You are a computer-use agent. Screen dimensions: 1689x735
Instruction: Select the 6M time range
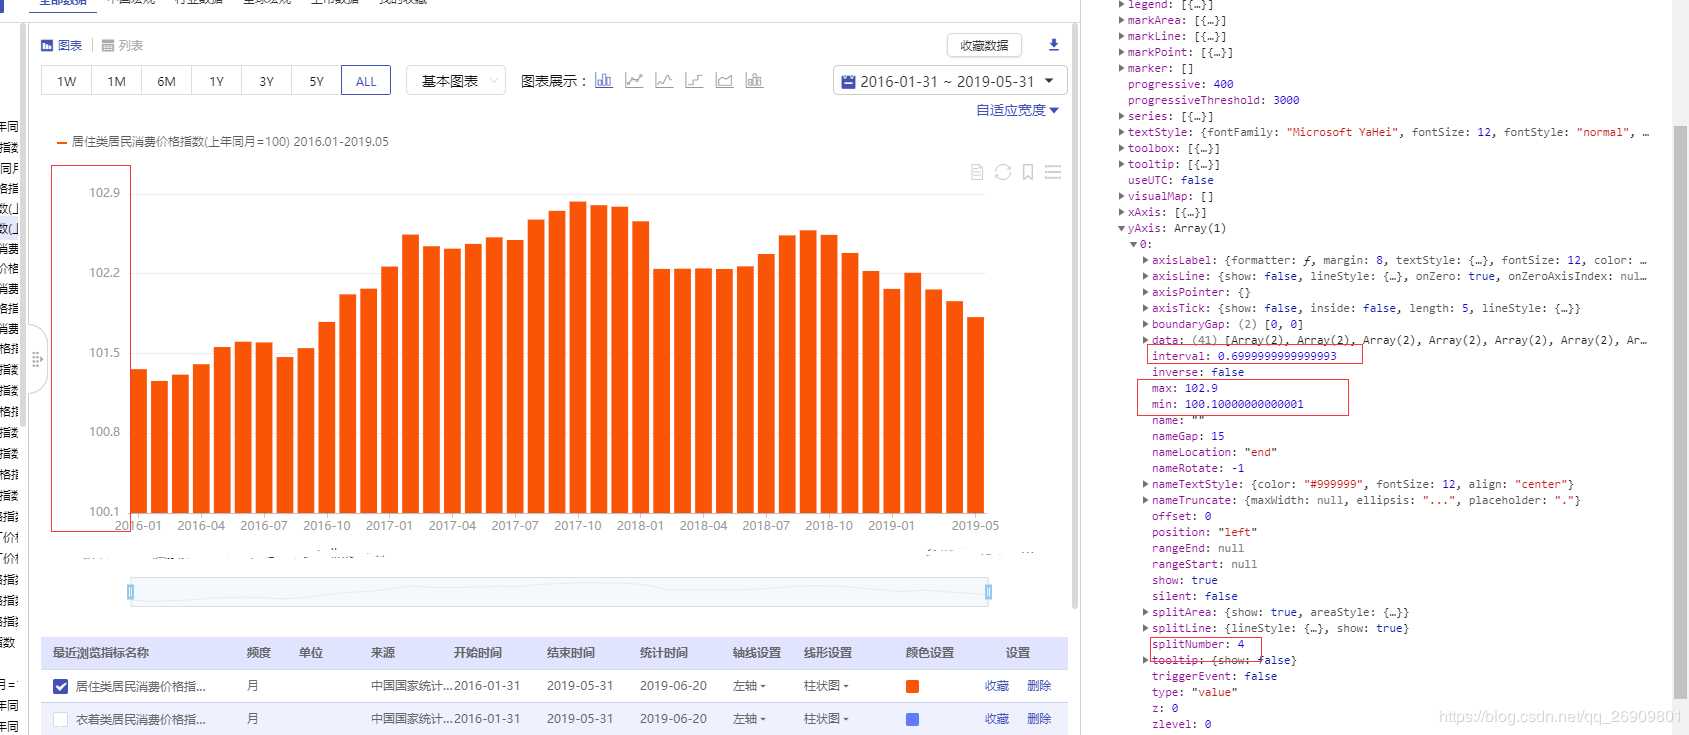click(166, 81)
